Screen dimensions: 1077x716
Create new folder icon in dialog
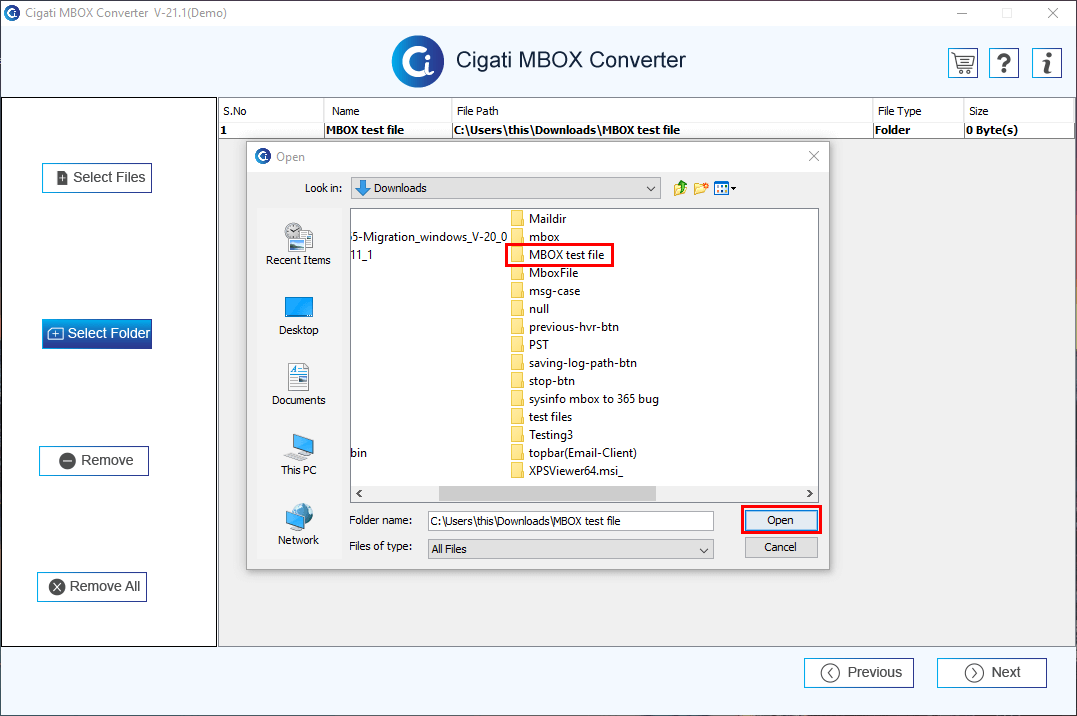coord(701,188)
